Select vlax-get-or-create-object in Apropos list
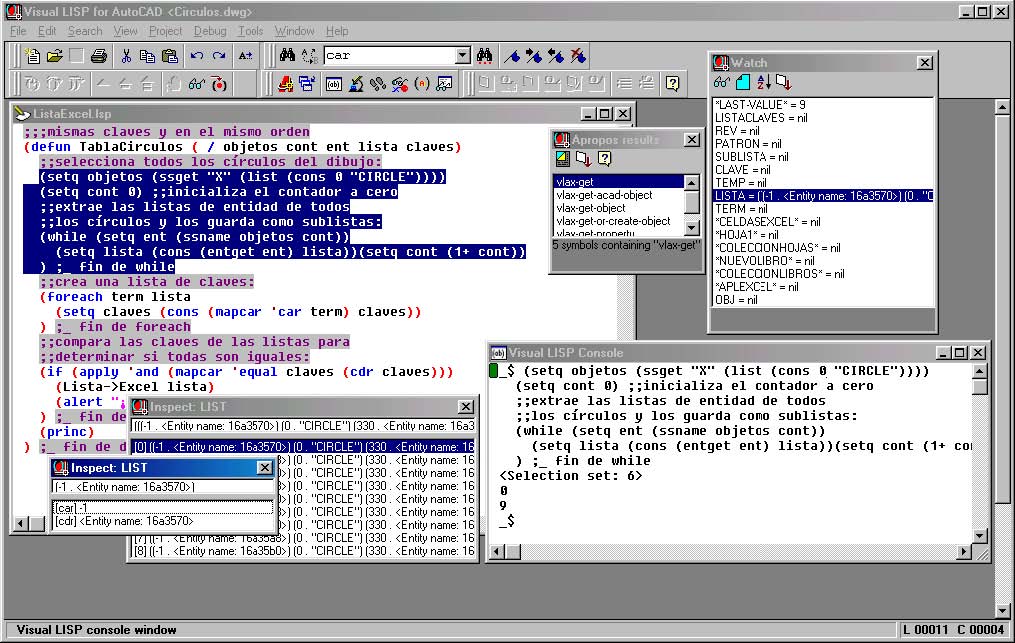 point(618,221)
